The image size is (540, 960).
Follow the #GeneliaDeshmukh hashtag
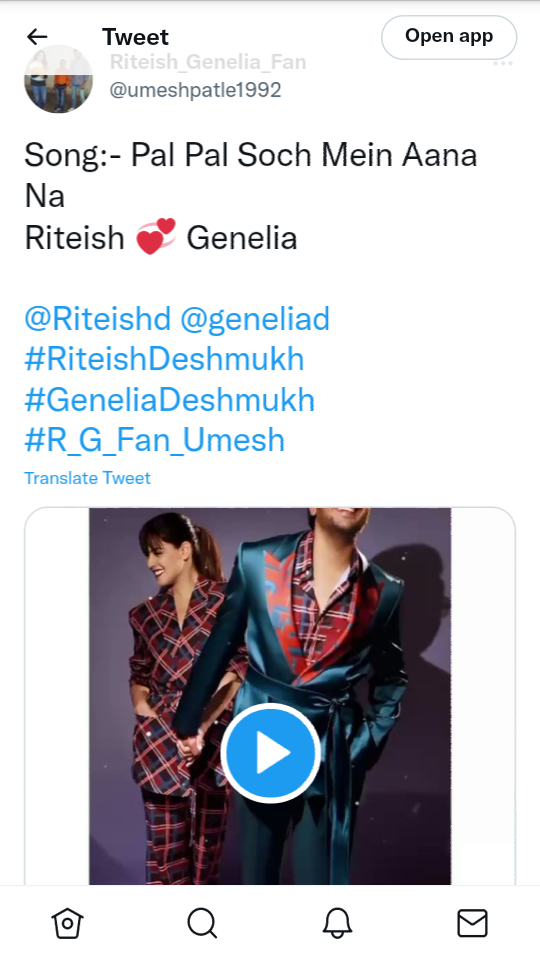pyautogui.click(x=170, y=400)
